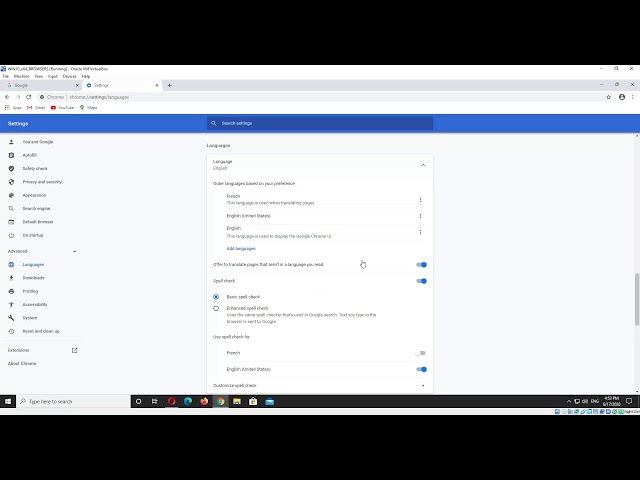Open Microsoft Store from the taskbar
This screenshot has height=480, width=640.
(253, 402)
